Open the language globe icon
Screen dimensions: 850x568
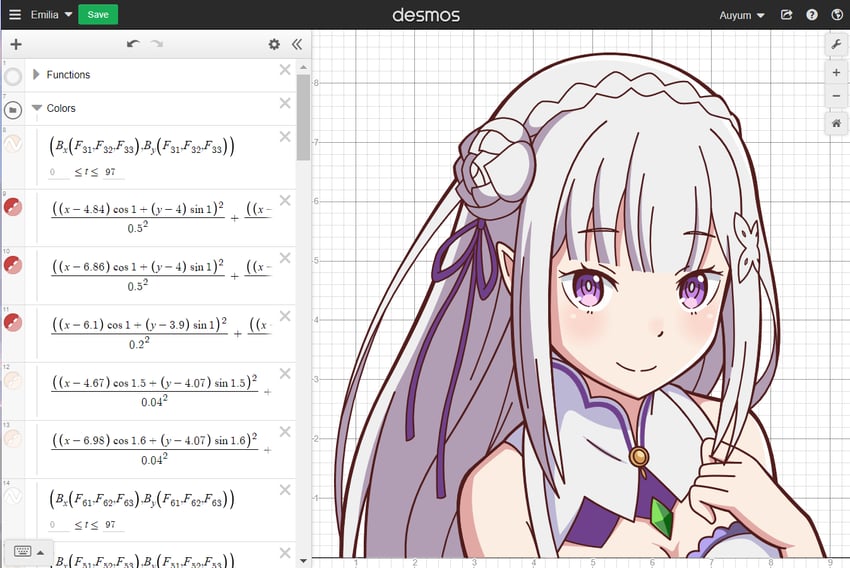click(x=837, y=15)
